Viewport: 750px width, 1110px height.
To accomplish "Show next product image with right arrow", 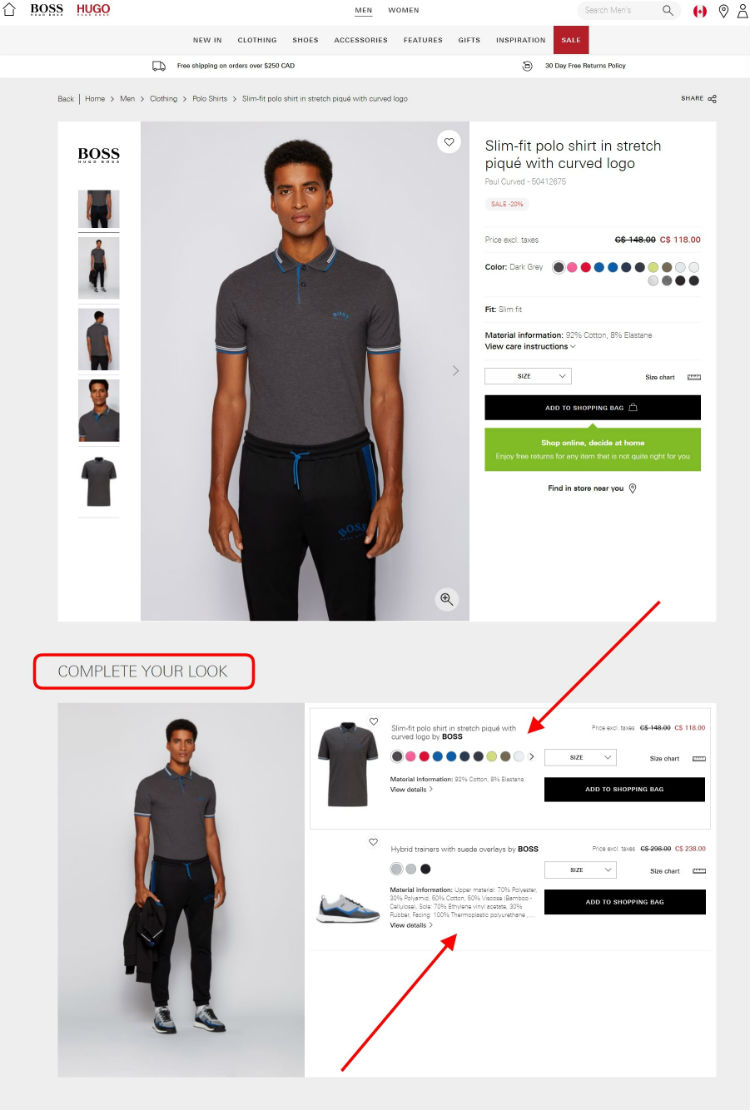I will (455, 370).
